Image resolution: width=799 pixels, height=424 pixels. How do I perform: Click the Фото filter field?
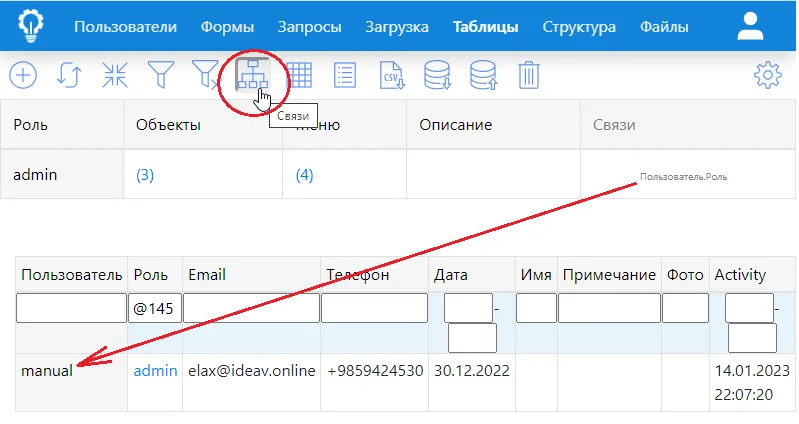[685, 308]
